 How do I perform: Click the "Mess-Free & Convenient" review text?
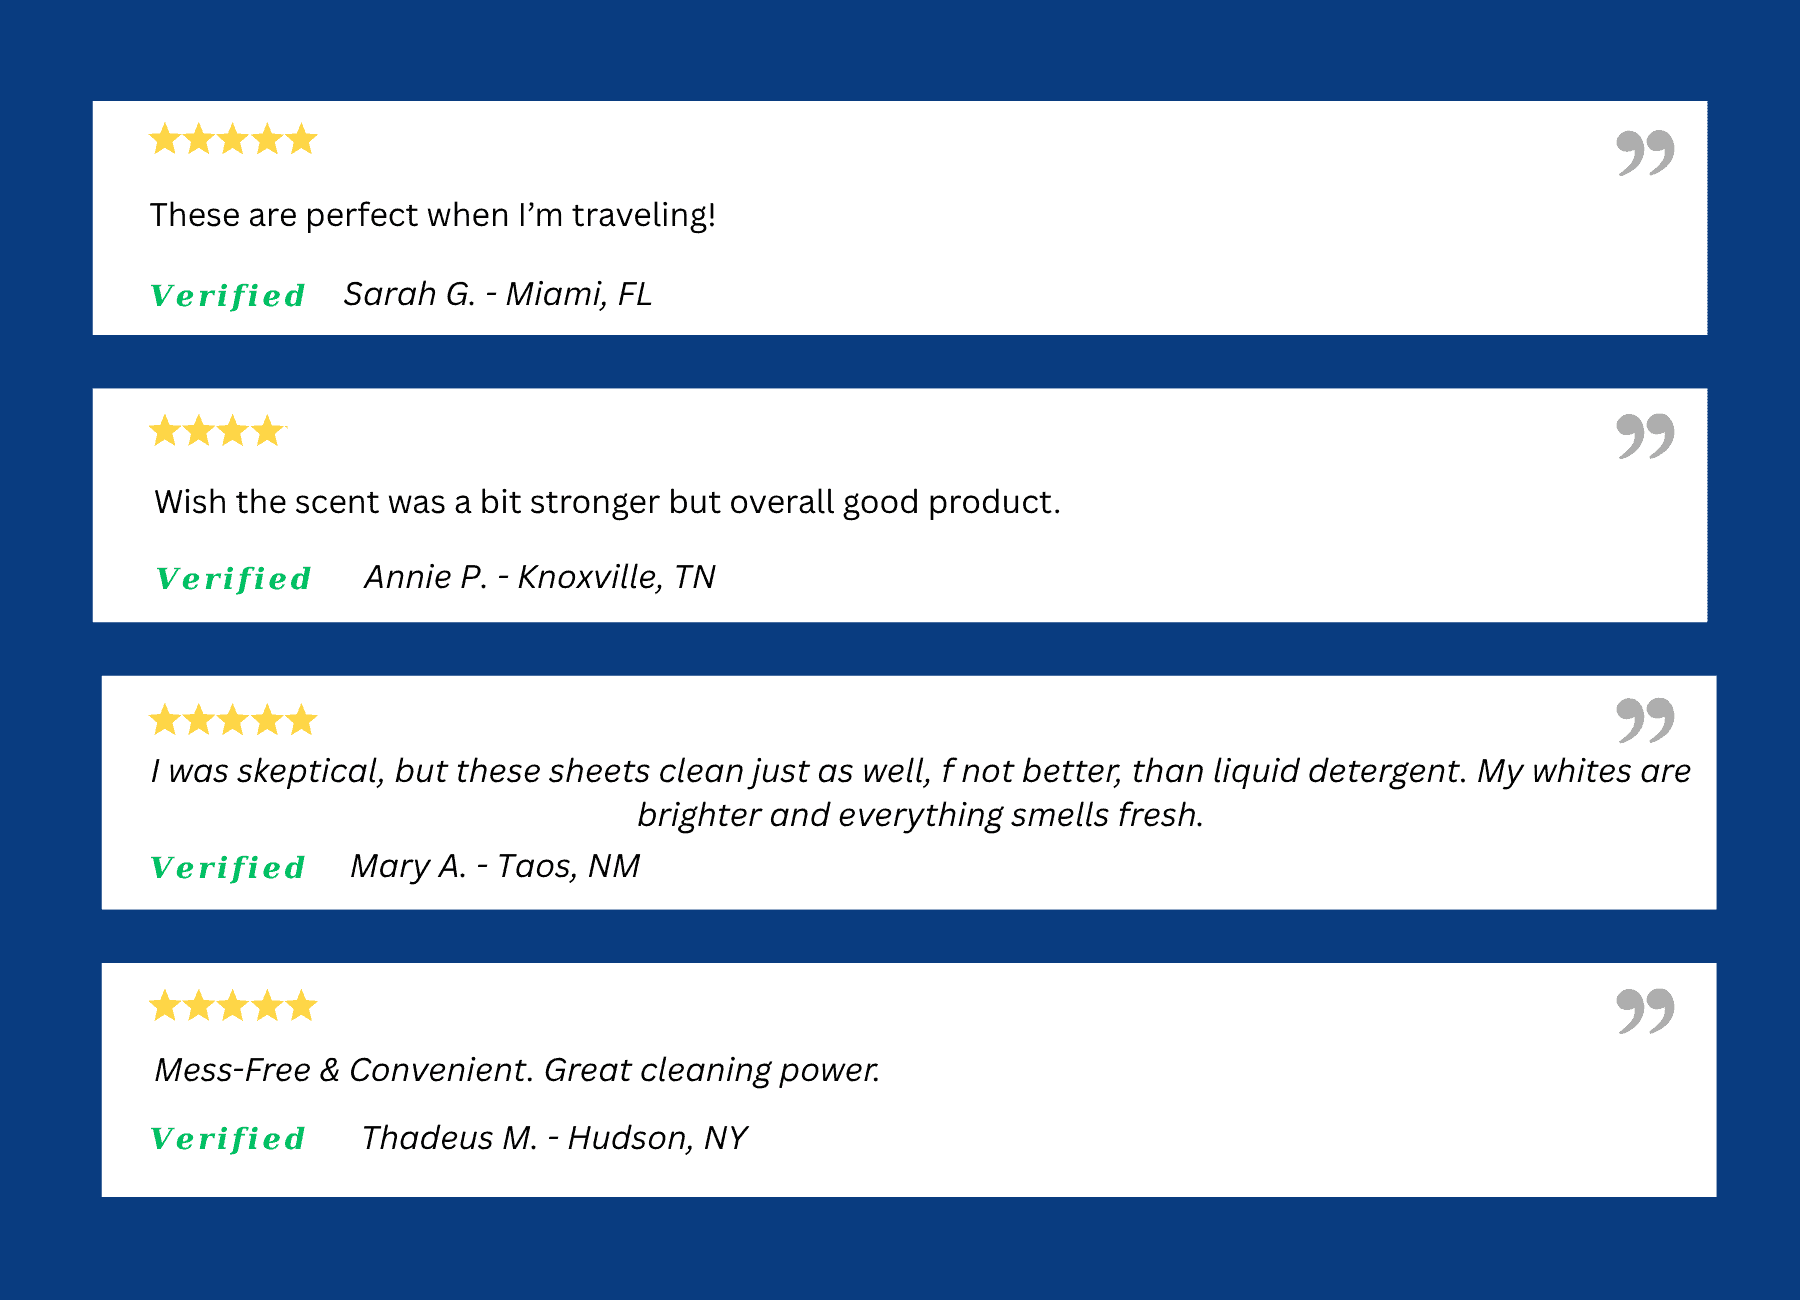coord(517,1070)
